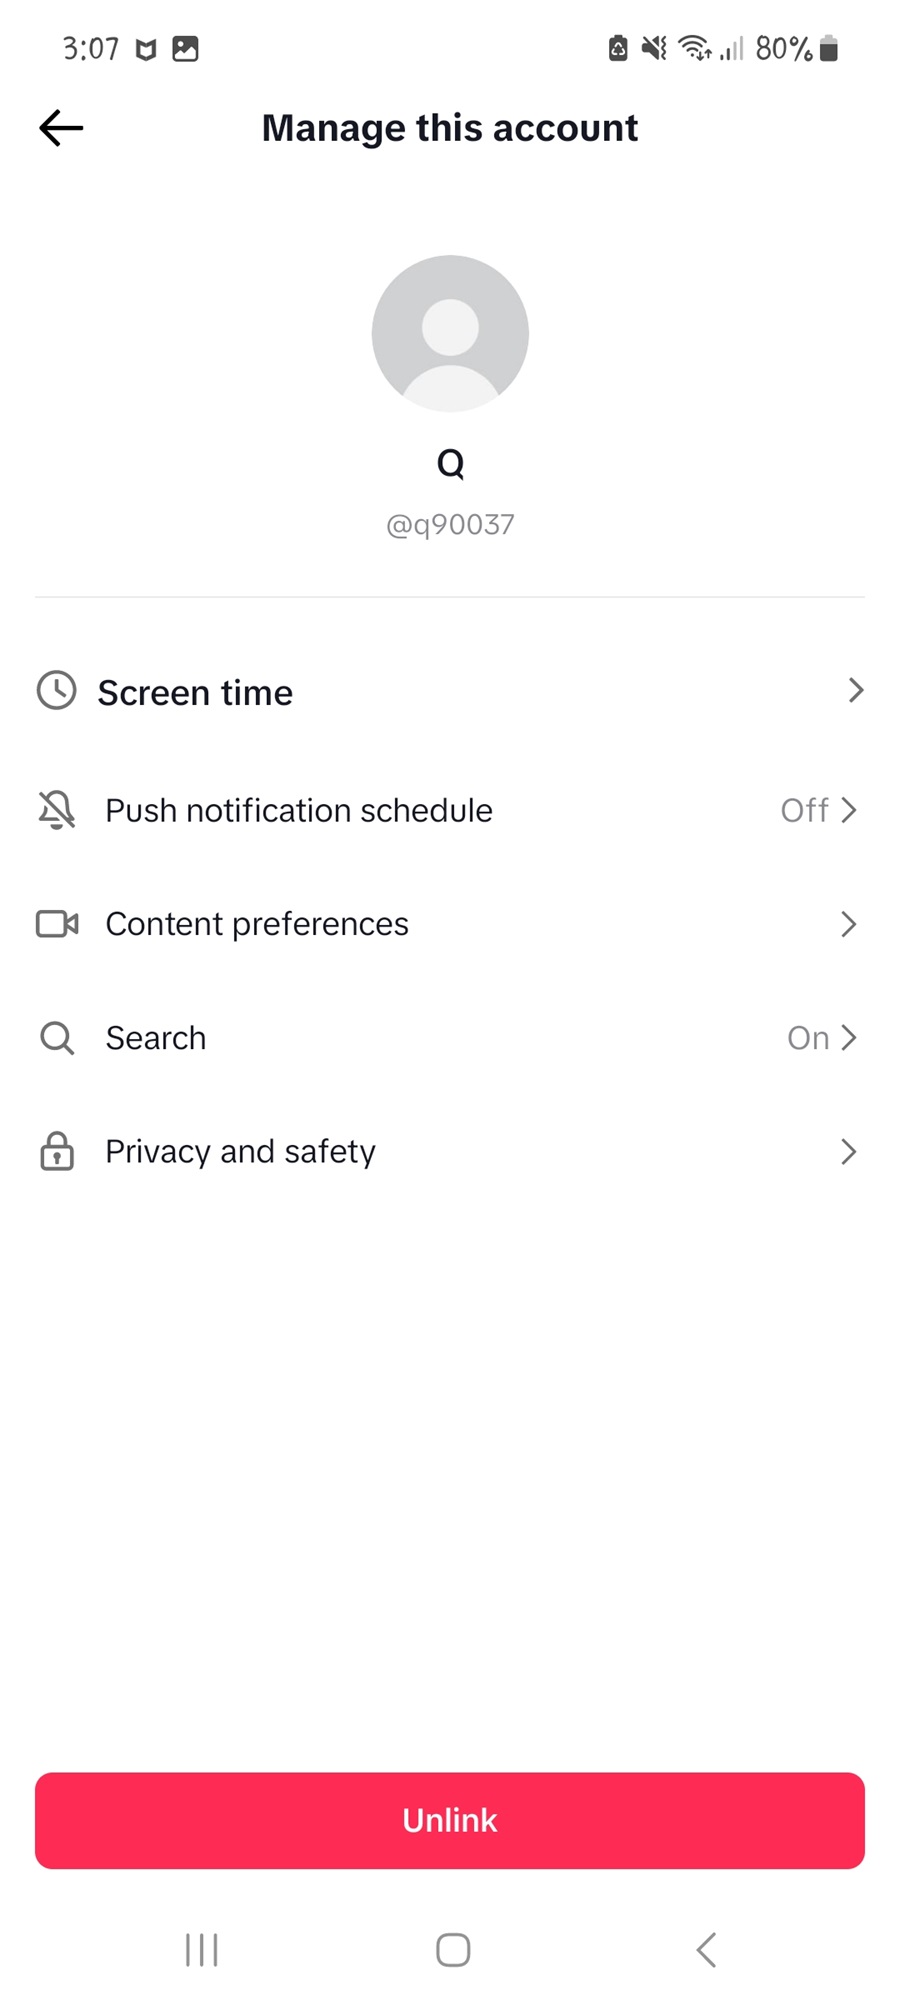Expand Content preferences with its chevron
The image size is (900, 2000).
click(848, 924)
